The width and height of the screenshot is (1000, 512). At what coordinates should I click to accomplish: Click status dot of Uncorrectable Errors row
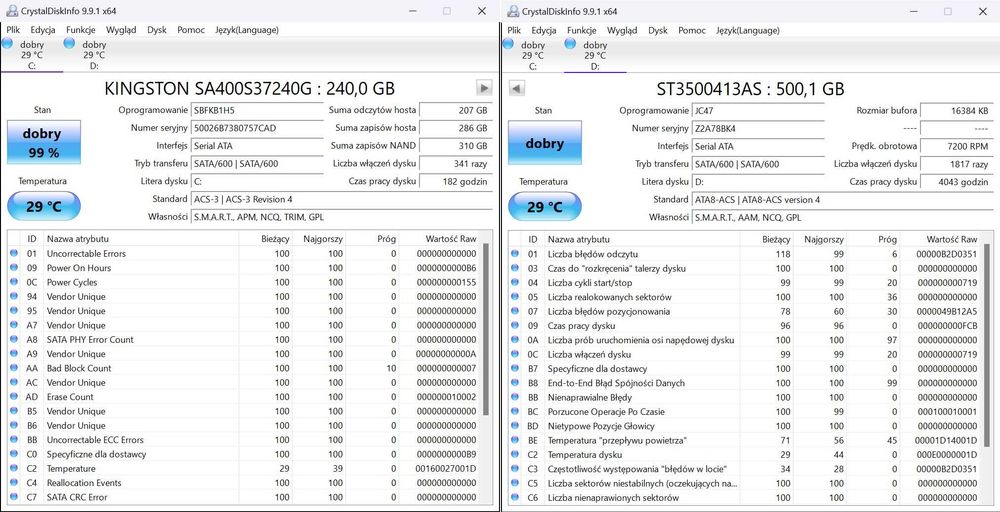coord(14,253)
